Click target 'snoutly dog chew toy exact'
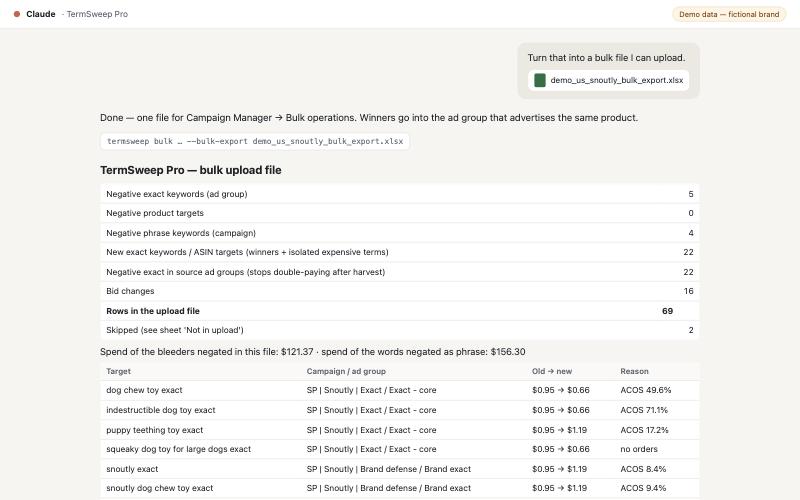800x500 pixels. pyautogui.click(x=160, y=488)
